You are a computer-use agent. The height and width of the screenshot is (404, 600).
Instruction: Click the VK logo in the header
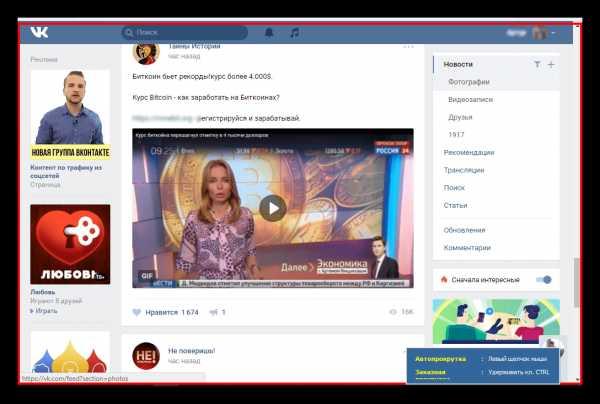[x=39, y=33]
